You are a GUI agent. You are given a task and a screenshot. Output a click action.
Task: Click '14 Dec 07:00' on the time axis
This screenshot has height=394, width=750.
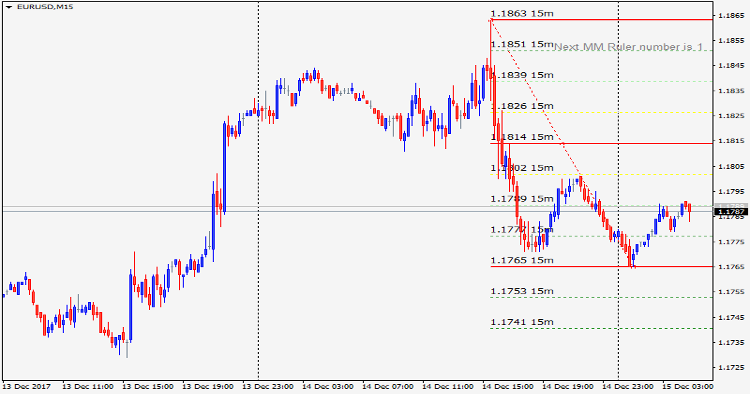click(388, 386)
